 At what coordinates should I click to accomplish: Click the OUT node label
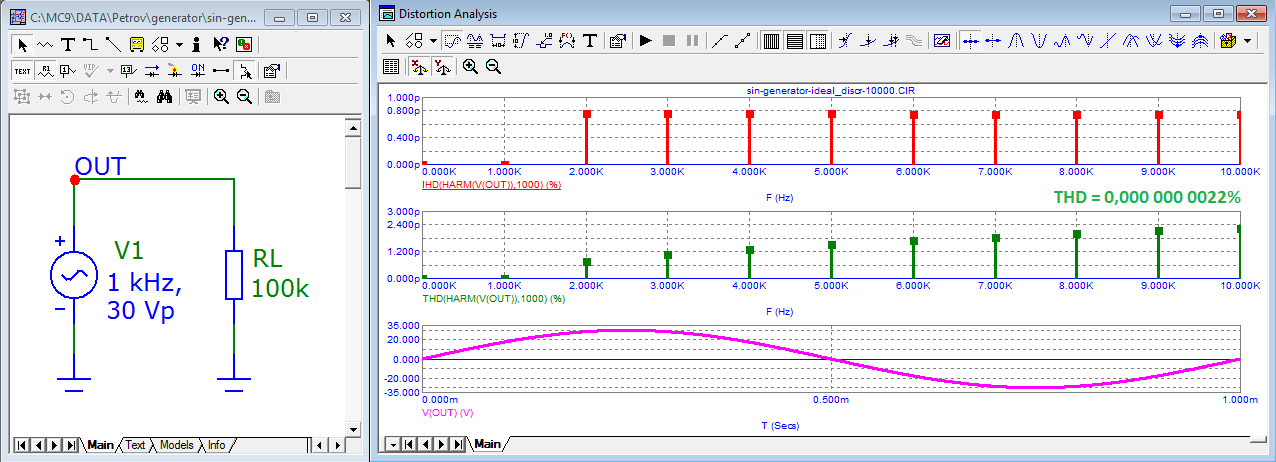point(101,166)
